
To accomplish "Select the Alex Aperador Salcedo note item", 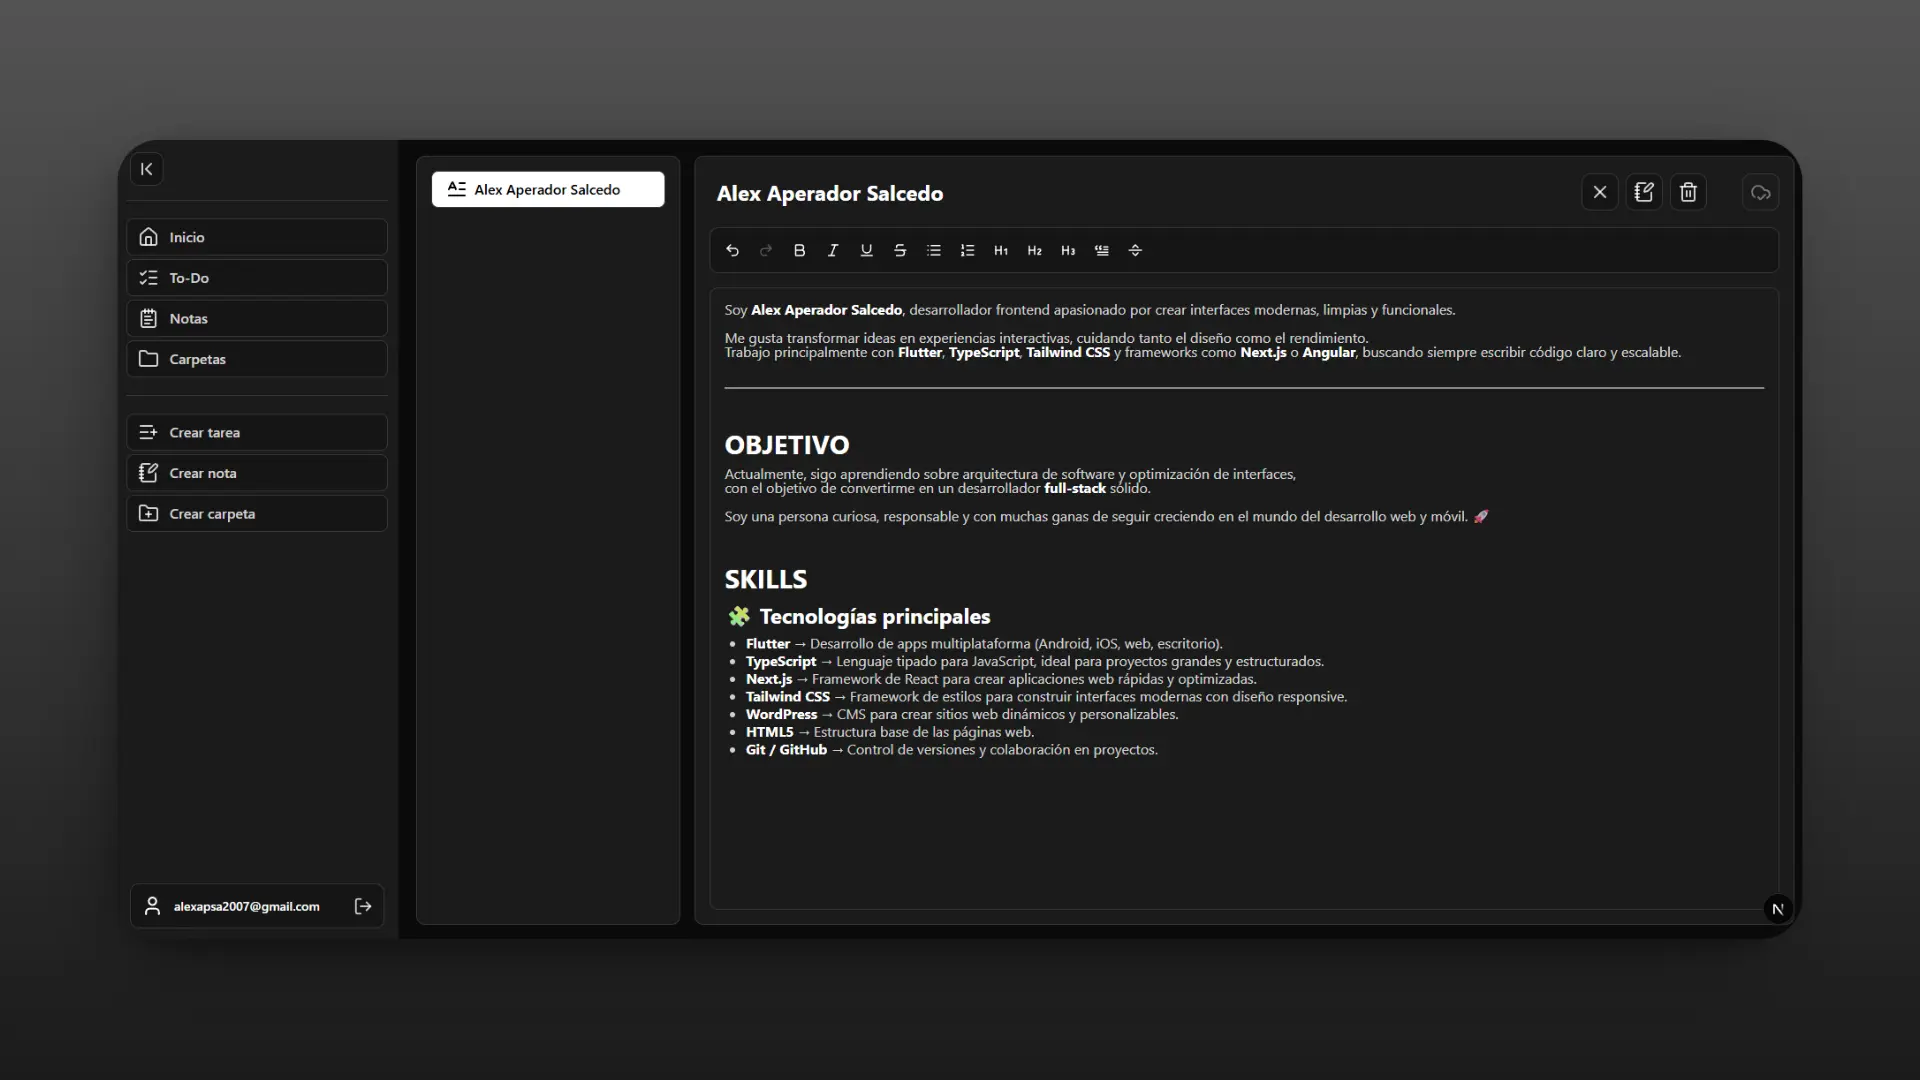I will [x=548, y=190].
